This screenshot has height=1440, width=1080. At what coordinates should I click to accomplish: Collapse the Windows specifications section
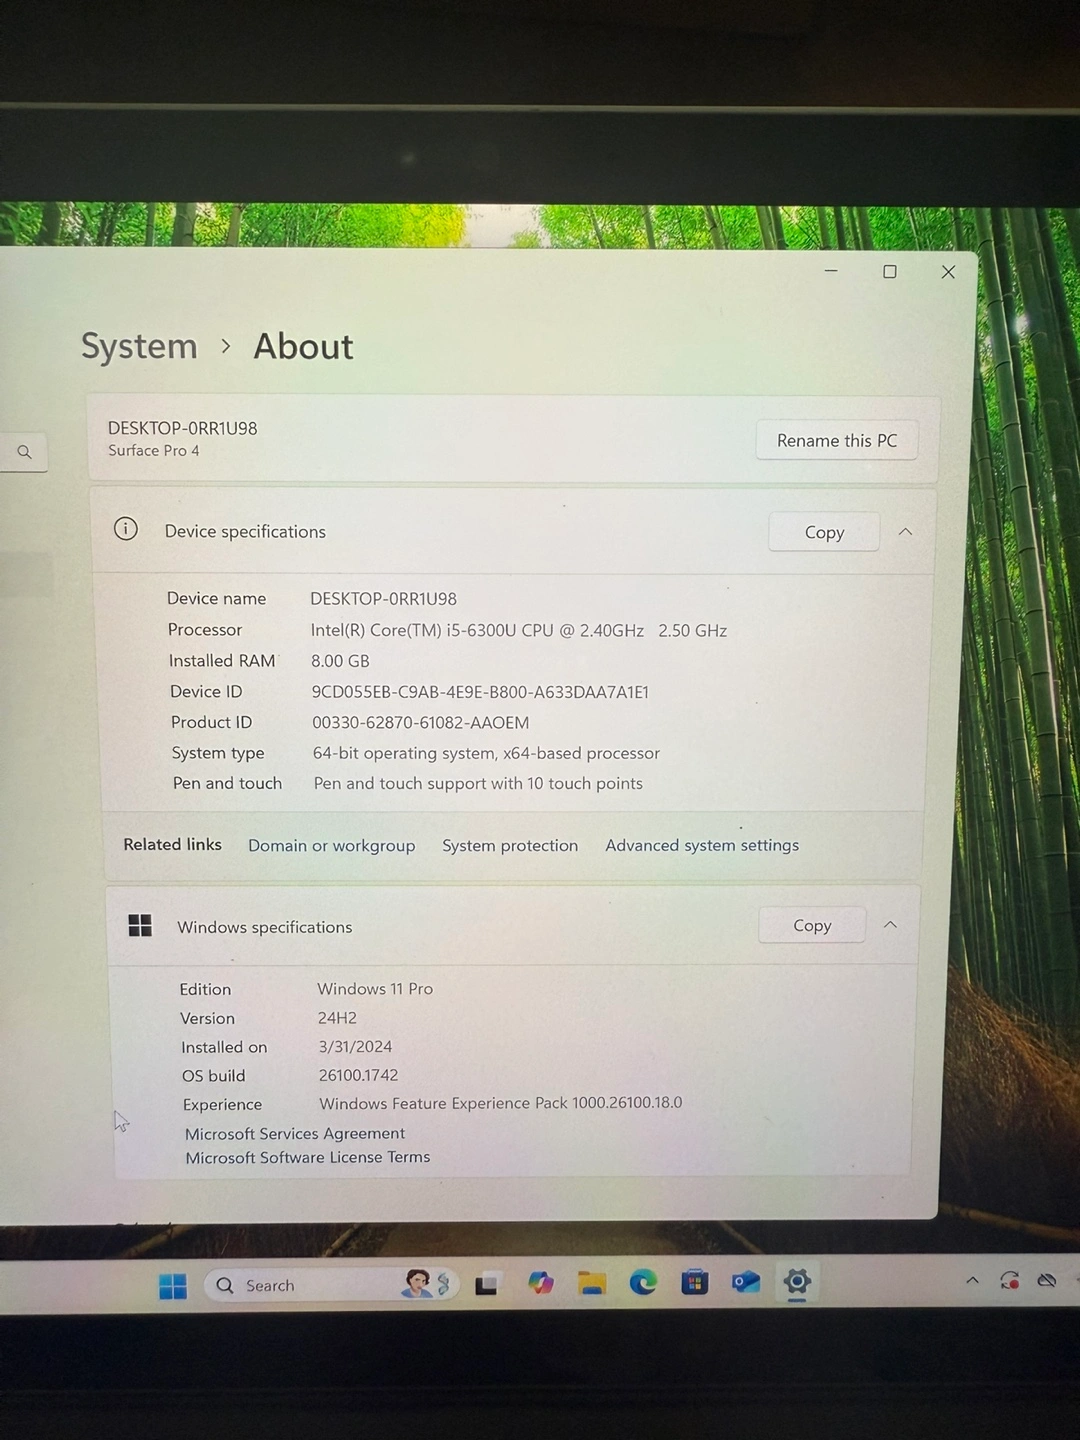[x=890, y=925]
